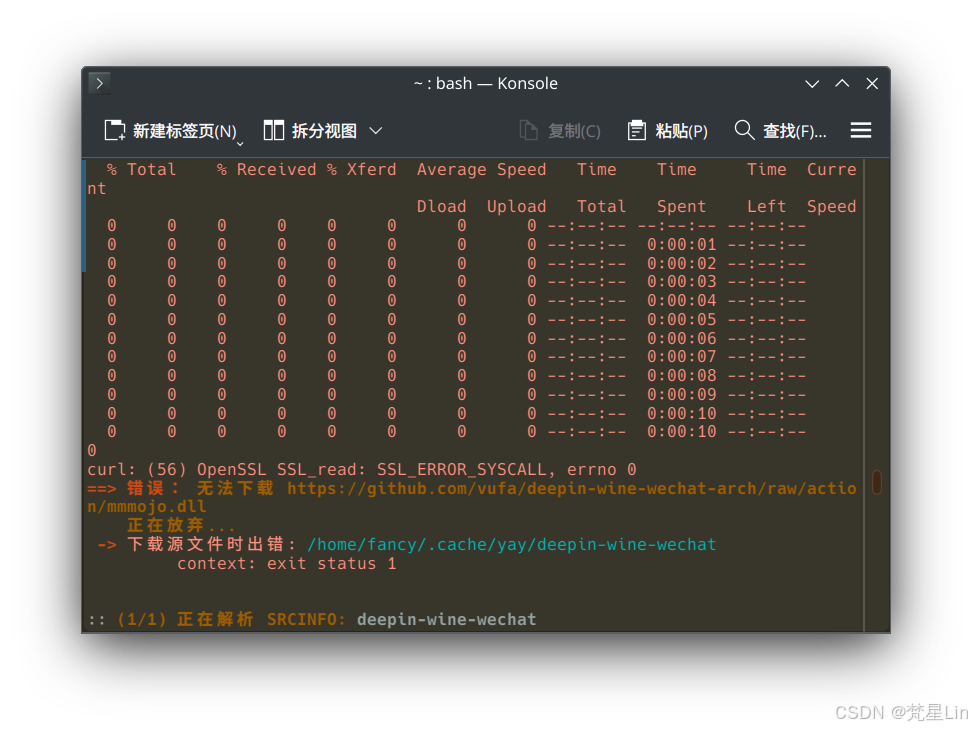Click the maximize arrow icon in title bar

click(x=842, y=83)
